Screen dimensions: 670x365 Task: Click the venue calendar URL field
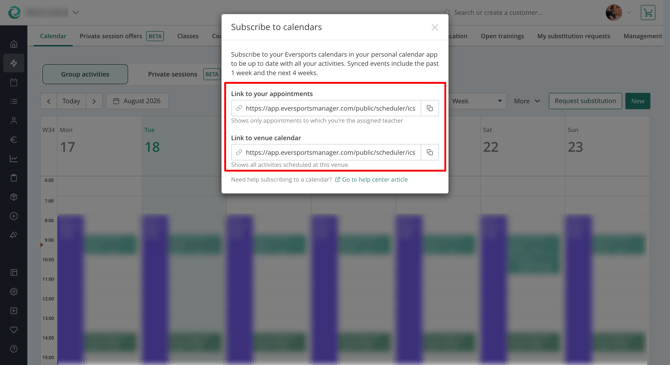(326, 152)
